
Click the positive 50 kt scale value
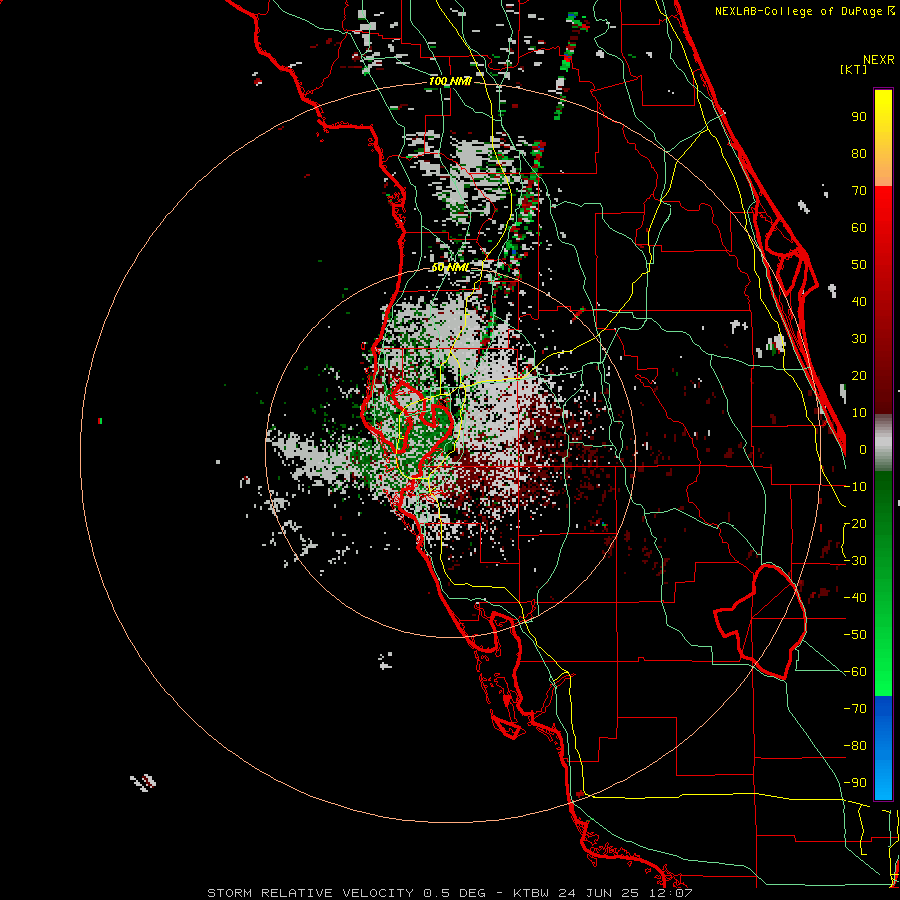pos(859,265)
